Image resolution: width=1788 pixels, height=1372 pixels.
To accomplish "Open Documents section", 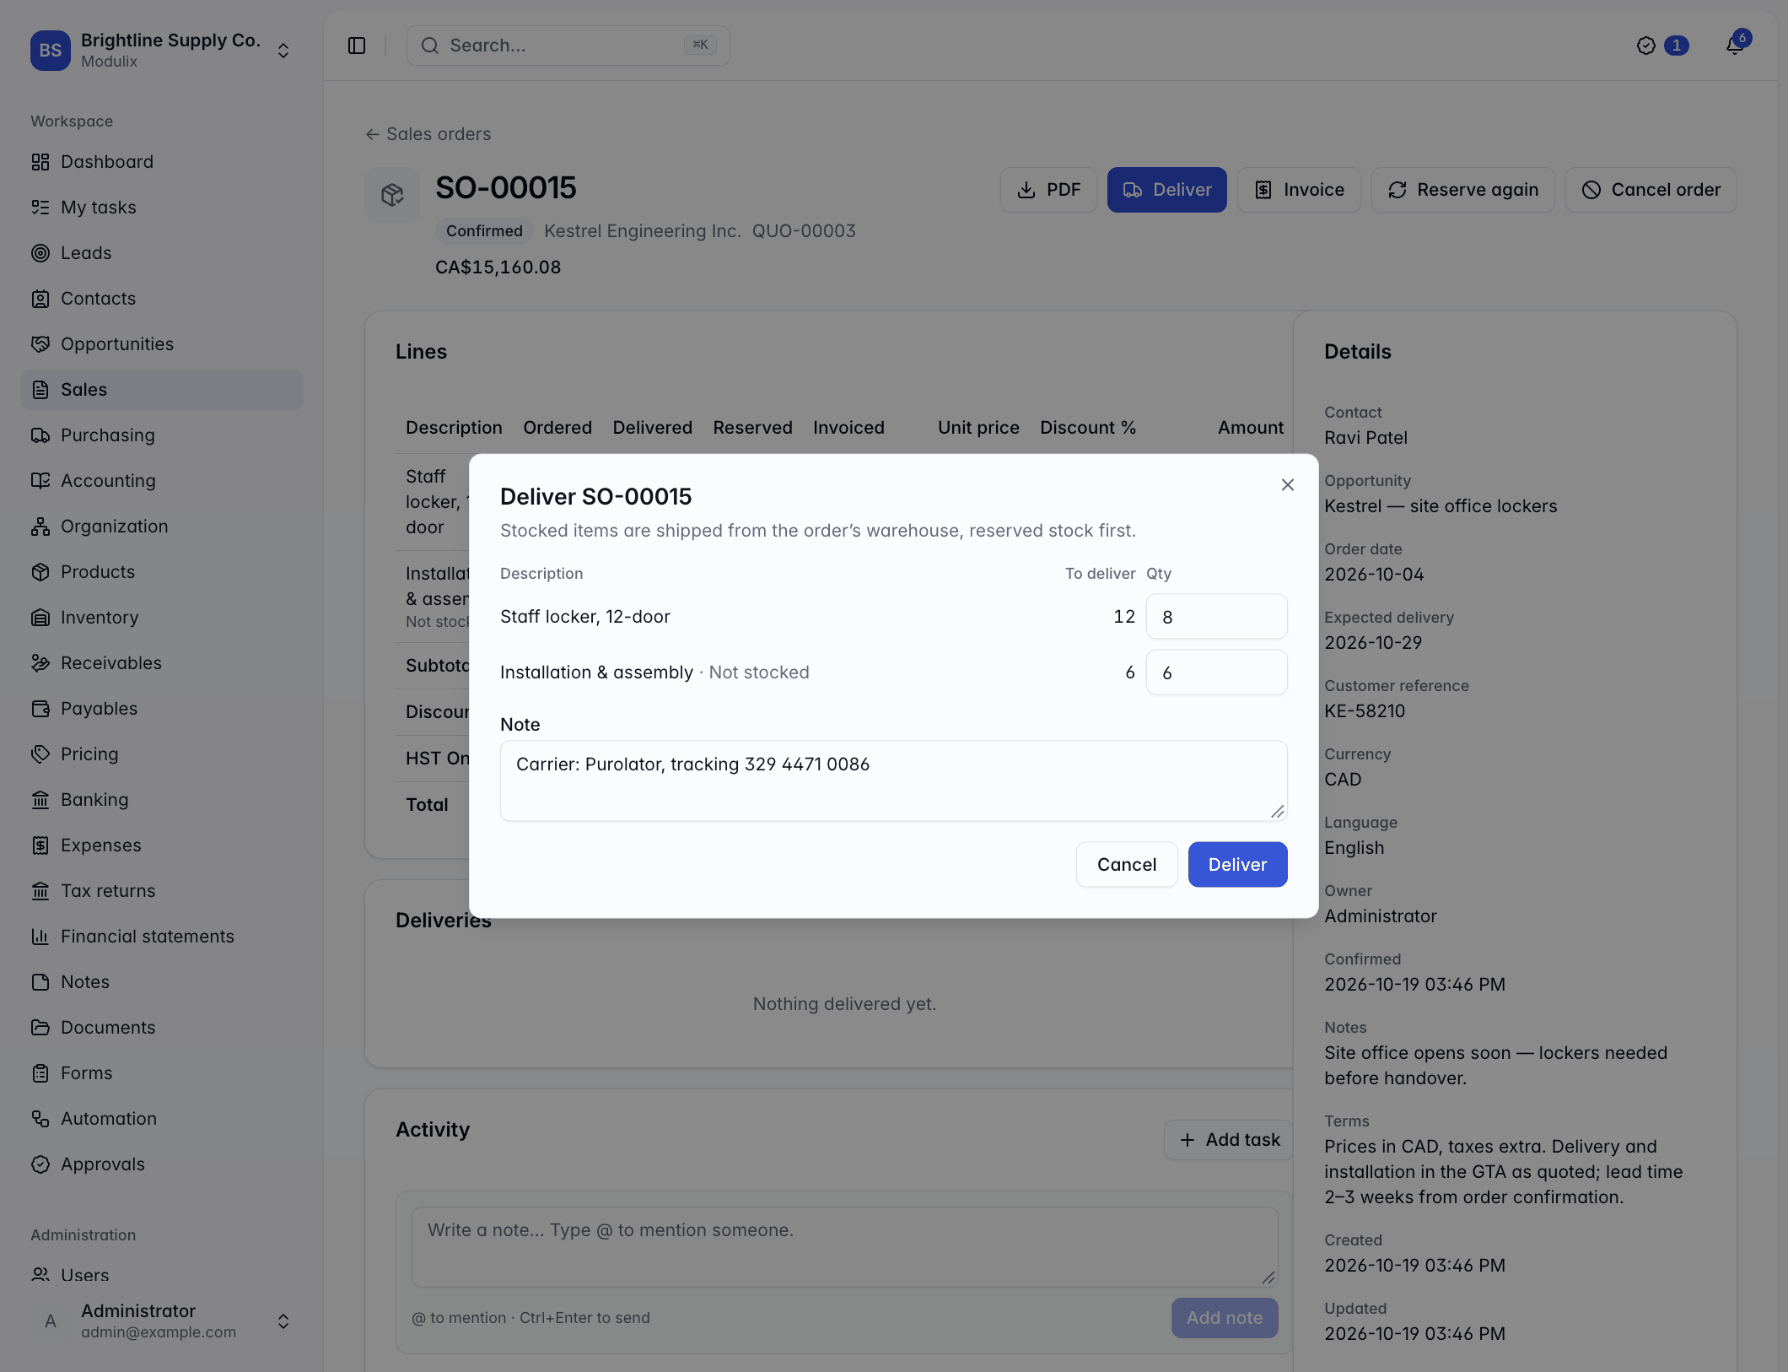I will coord(161,1027).
